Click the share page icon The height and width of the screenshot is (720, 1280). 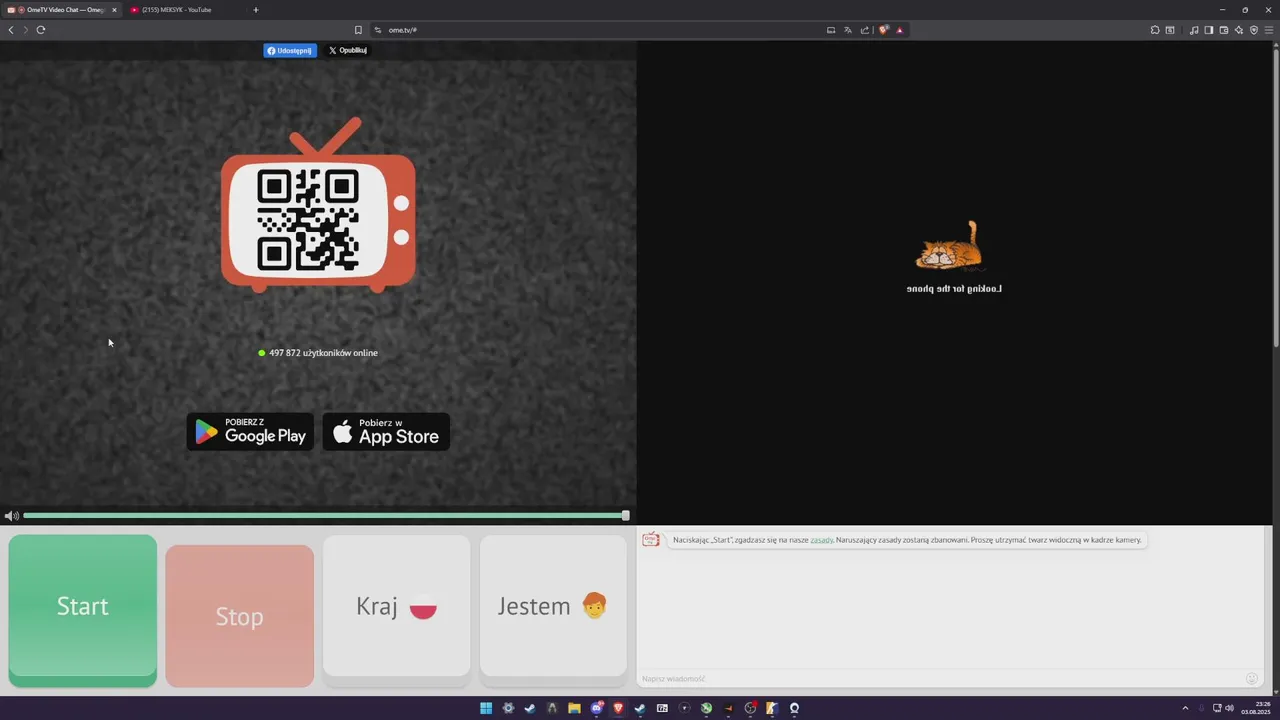click(865, 30)
